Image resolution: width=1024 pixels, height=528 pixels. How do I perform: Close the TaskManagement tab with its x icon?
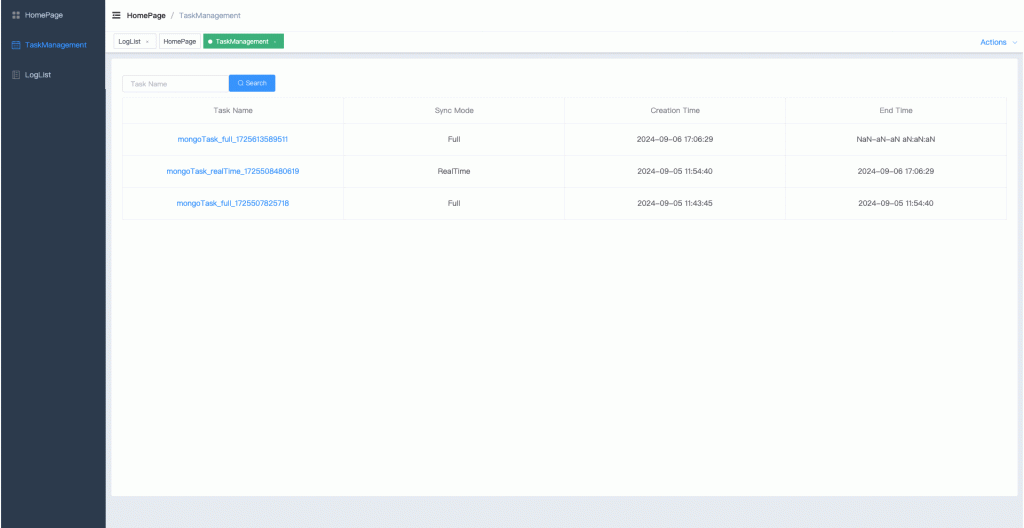pyautogui.click(x=275, y=42)
